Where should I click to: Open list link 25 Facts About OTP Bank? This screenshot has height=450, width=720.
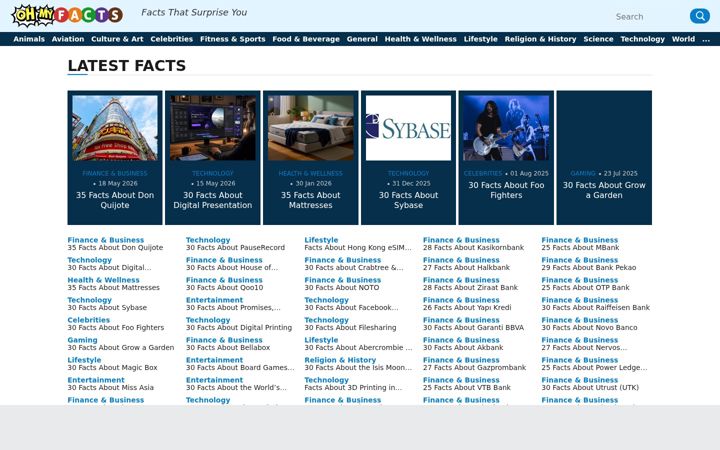(x=585, y=287)
